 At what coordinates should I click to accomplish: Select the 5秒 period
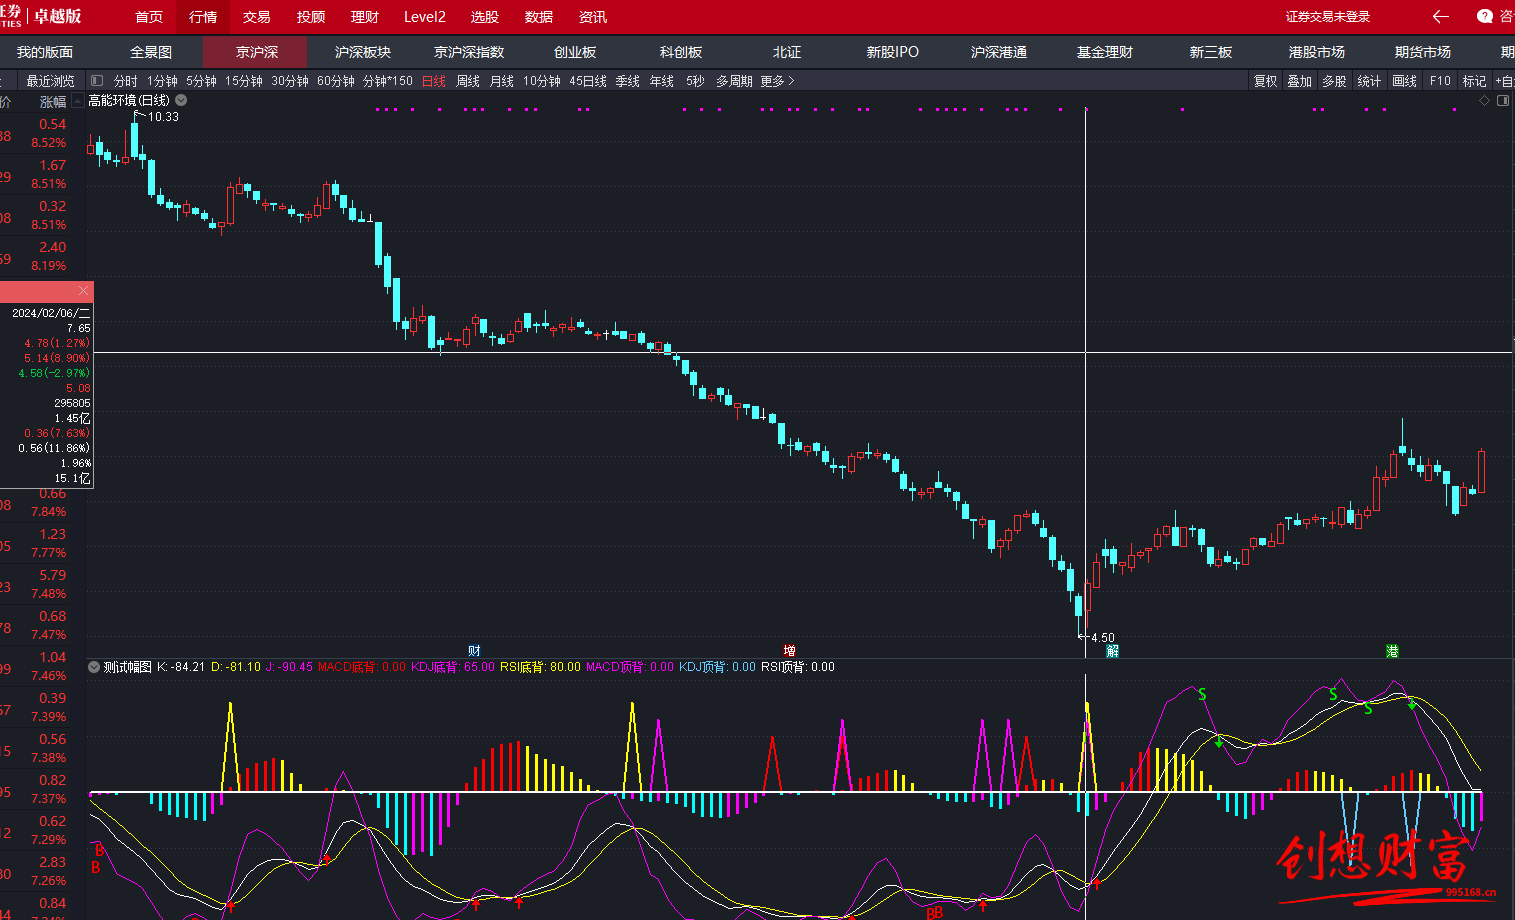[x=695, y=81]
